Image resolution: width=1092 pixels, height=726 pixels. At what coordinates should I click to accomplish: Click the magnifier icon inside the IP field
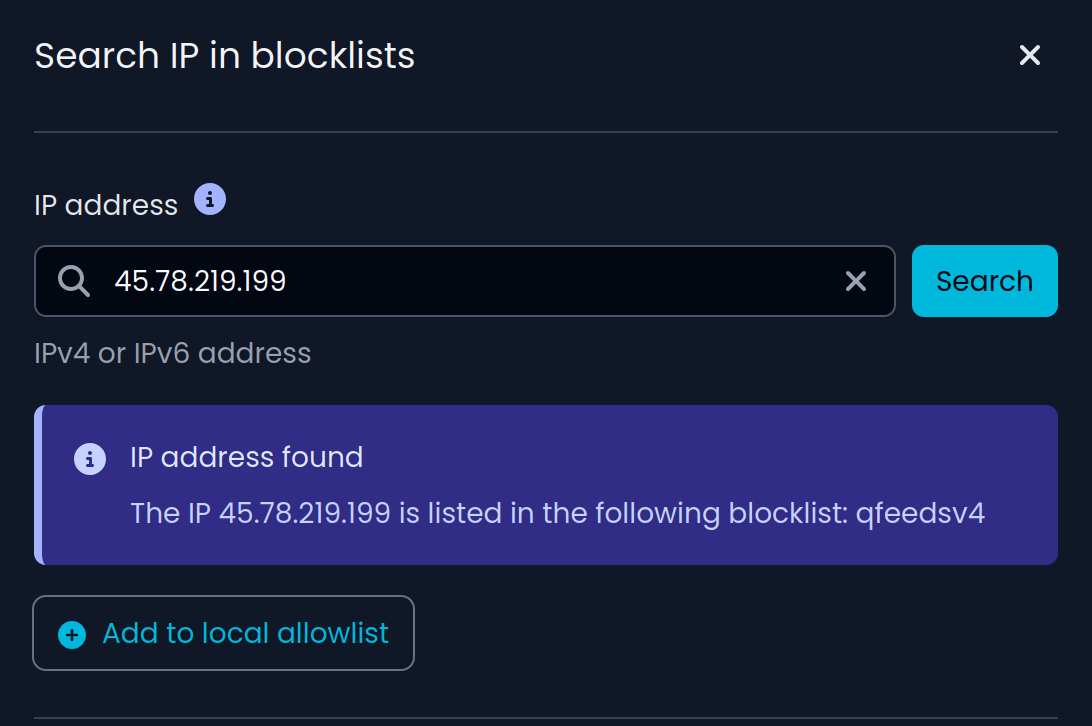coord(74,281)
